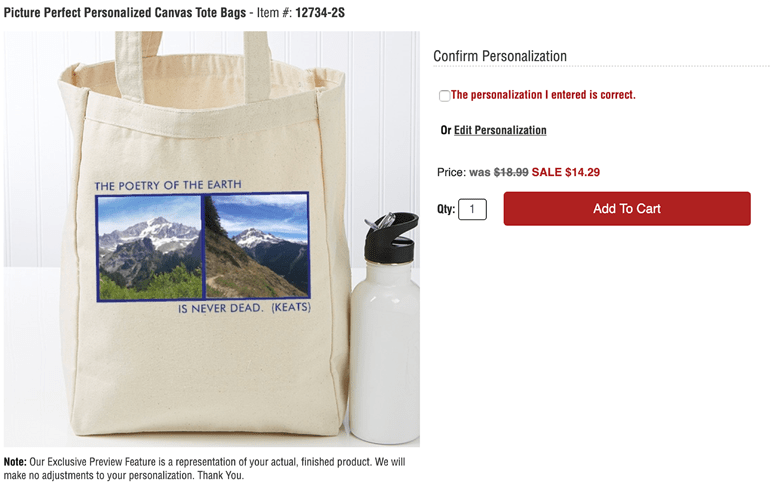770x496 pixels.
Task: Select the right hillside trail photo on the tote
Action: click(256, 246)
